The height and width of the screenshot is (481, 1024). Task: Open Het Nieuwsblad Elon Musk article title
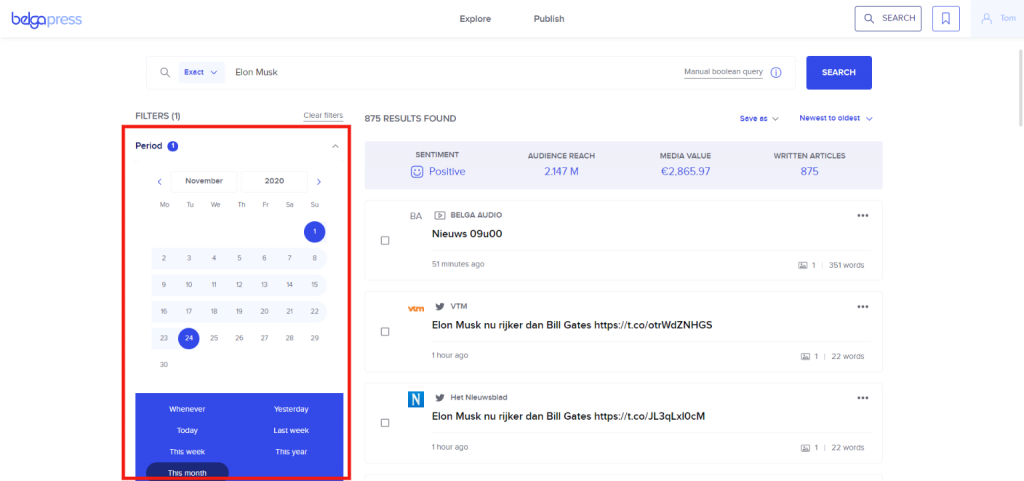coord(568,416)
